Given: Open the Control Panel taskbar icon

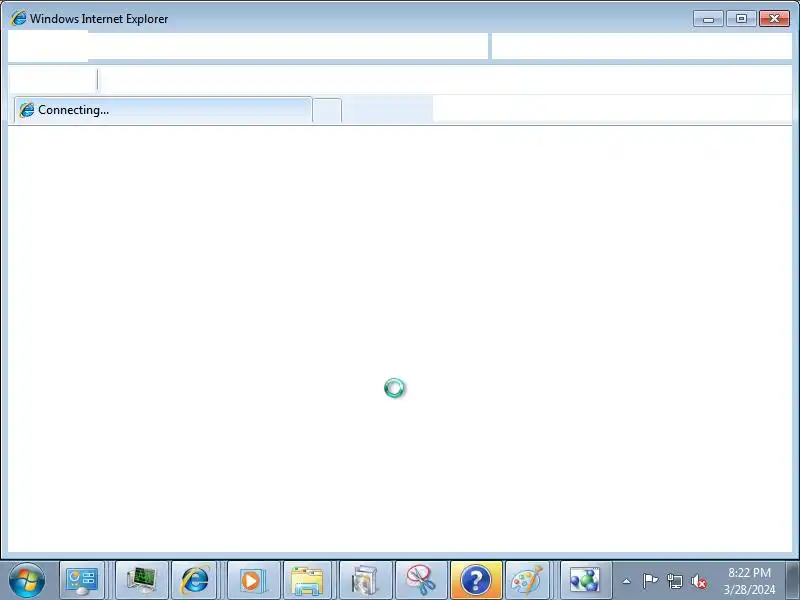Looking at the screenshot, I should pos(82,581).
